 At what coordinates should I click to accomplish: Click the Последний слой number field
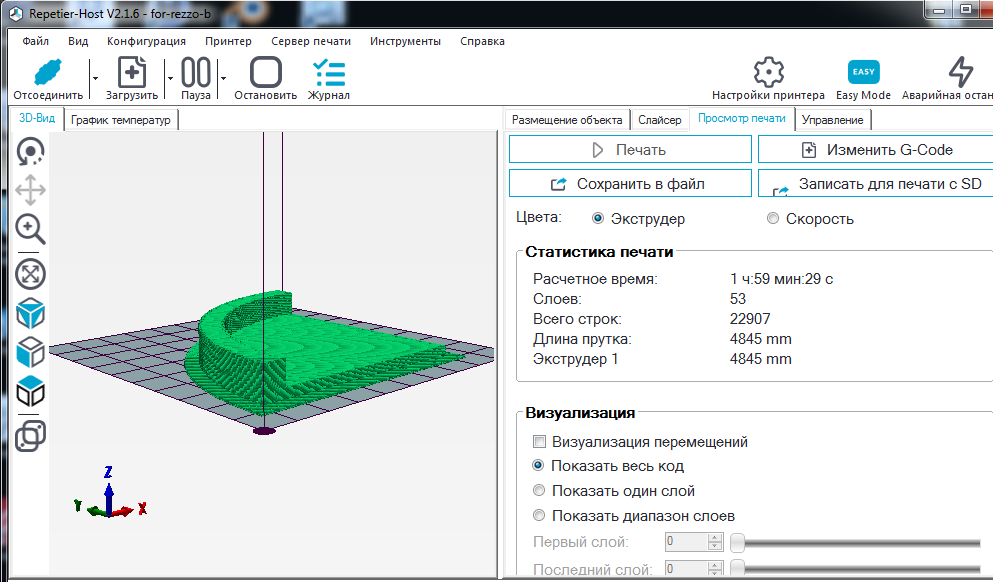tap(686, 568)
